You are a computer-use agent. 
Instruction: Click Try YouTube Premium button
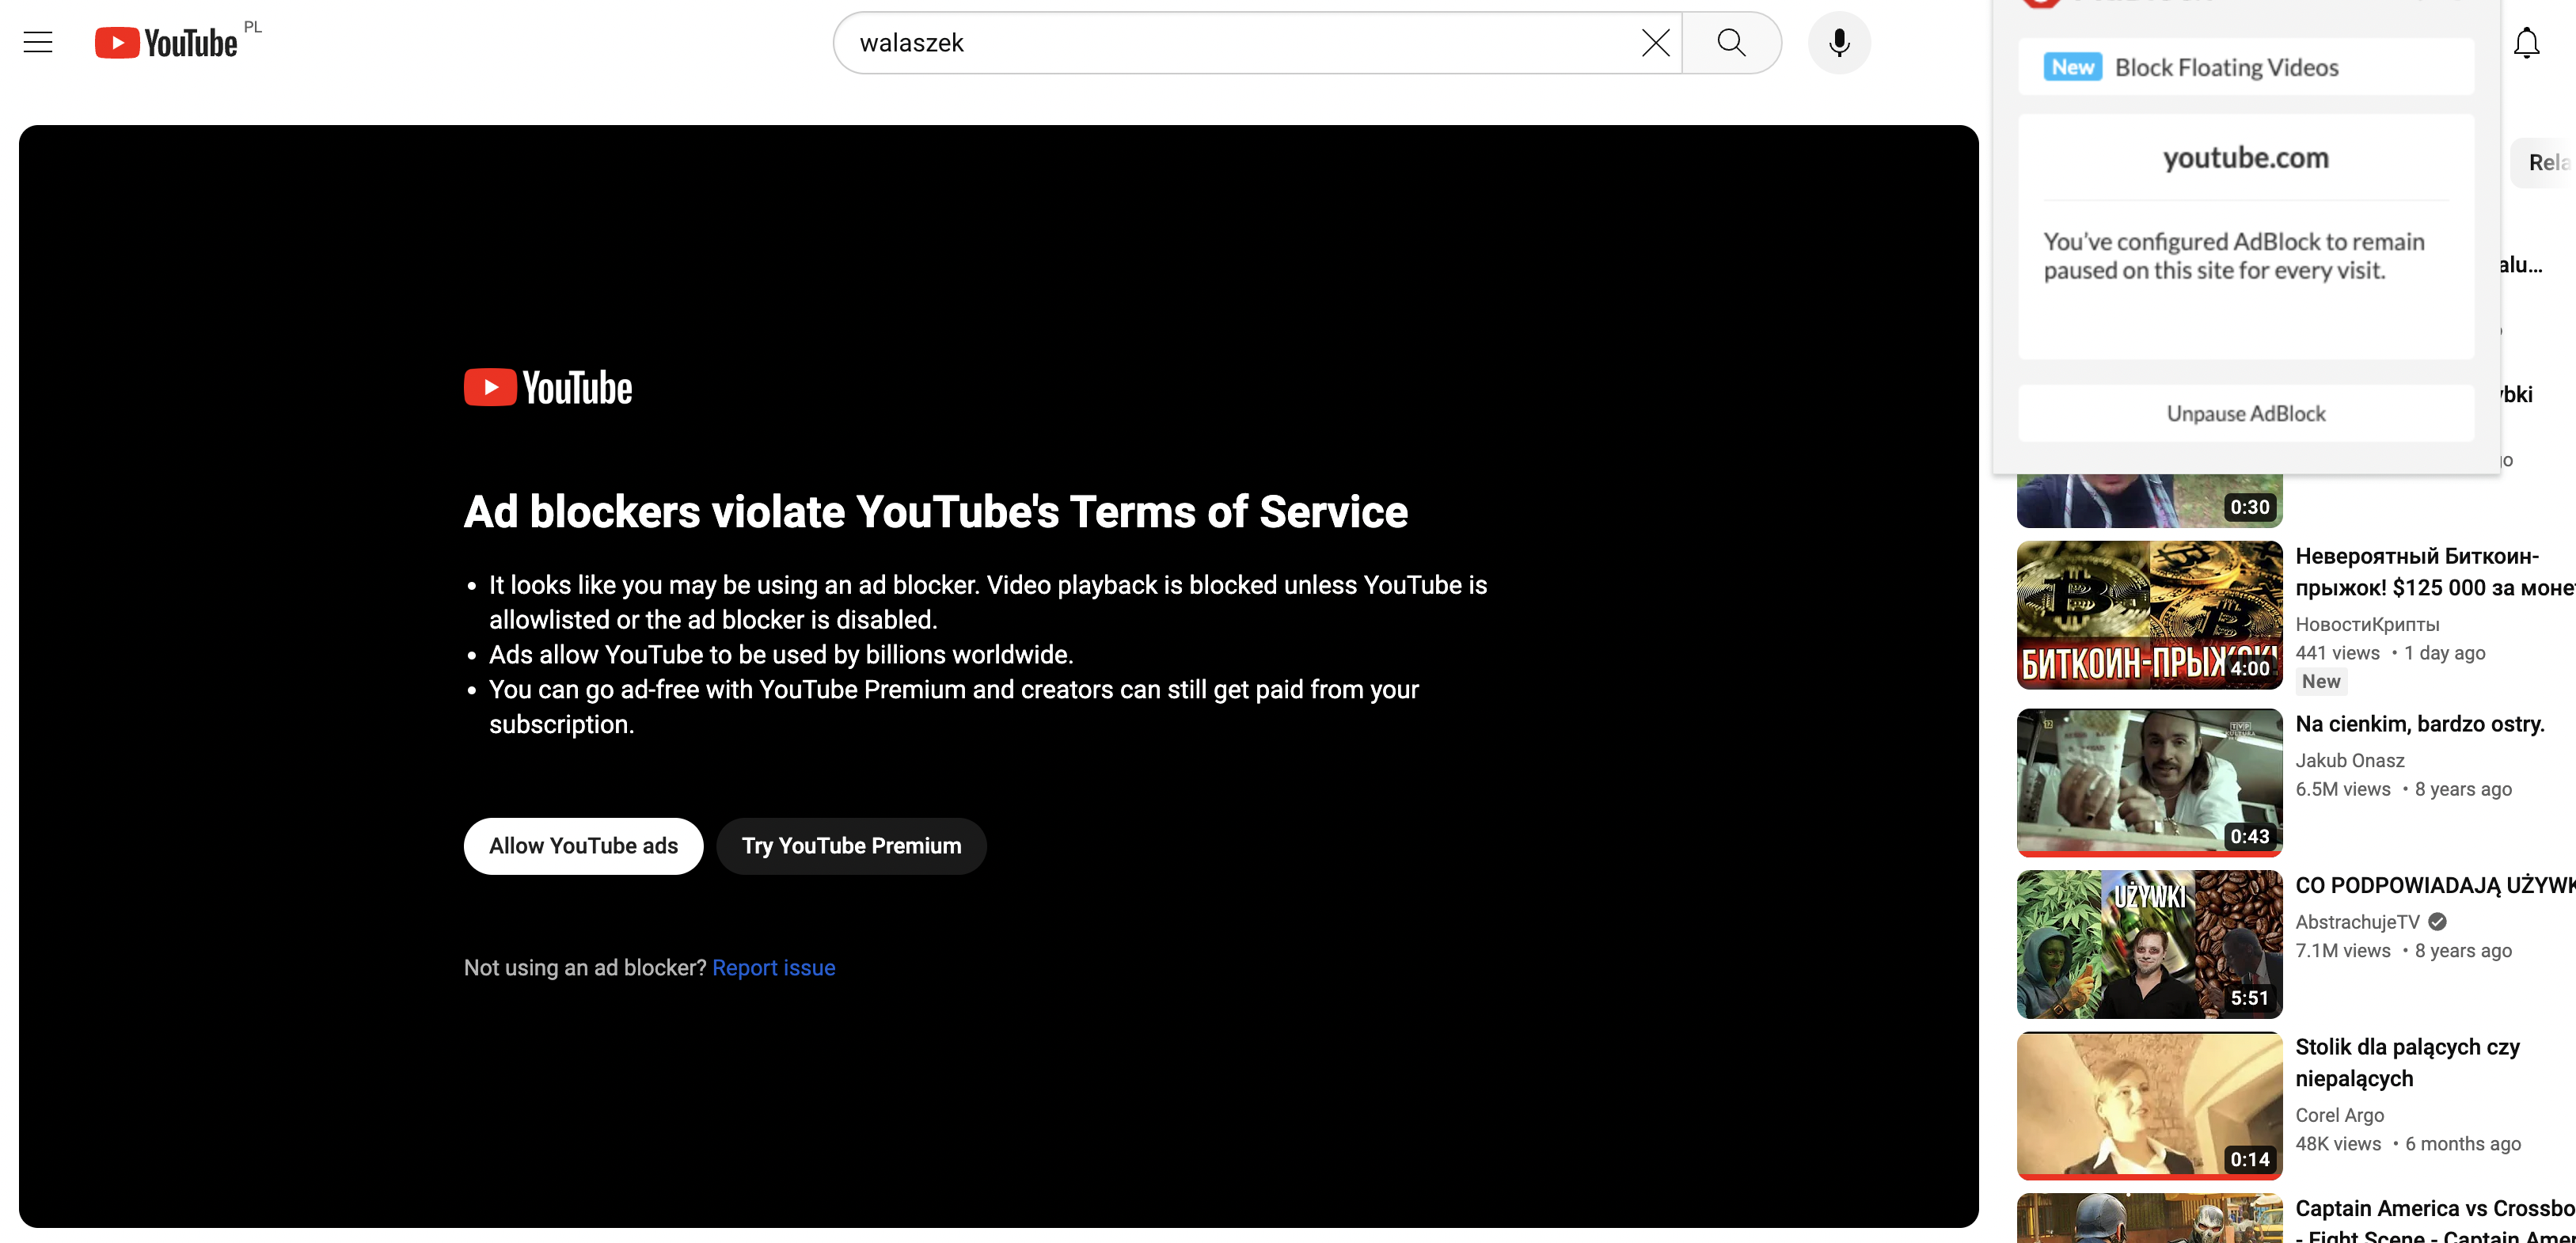click(851, 846)
